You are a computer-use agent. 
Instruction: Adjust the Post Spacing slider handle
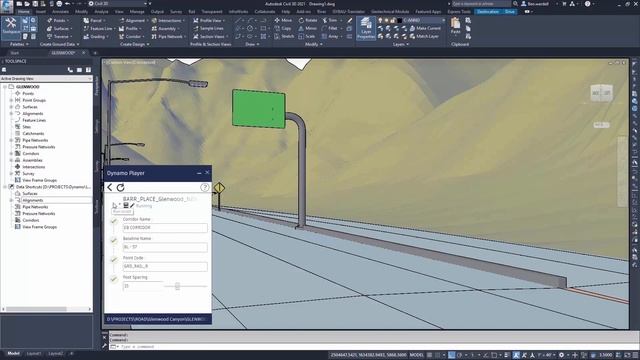pos(177,286)
